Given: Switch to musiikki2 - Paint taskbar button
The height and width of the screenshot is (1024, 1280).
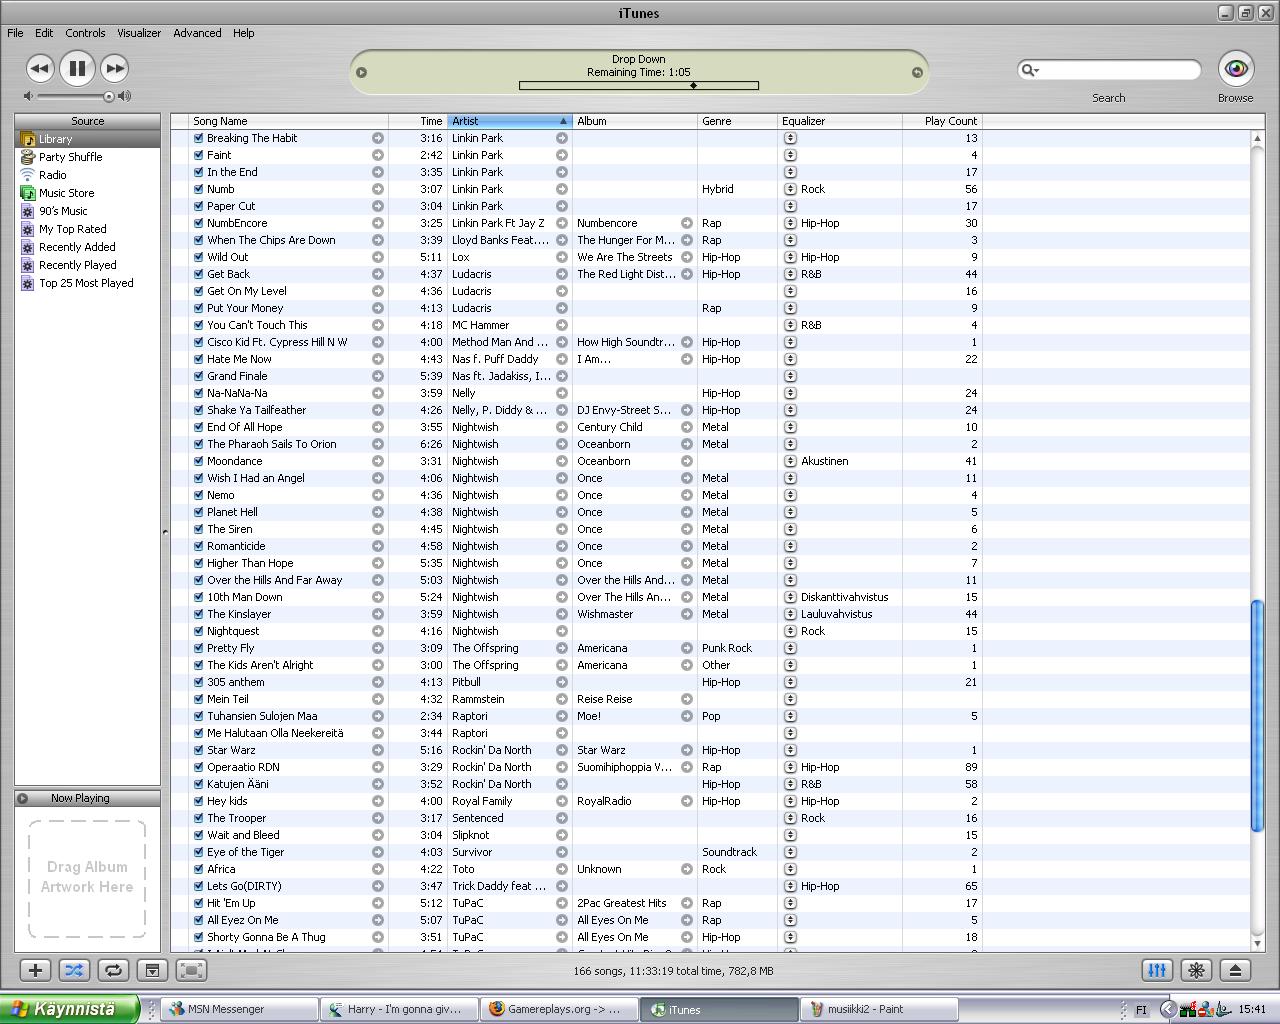Looking at the screenshot, I should [879, 1009].
